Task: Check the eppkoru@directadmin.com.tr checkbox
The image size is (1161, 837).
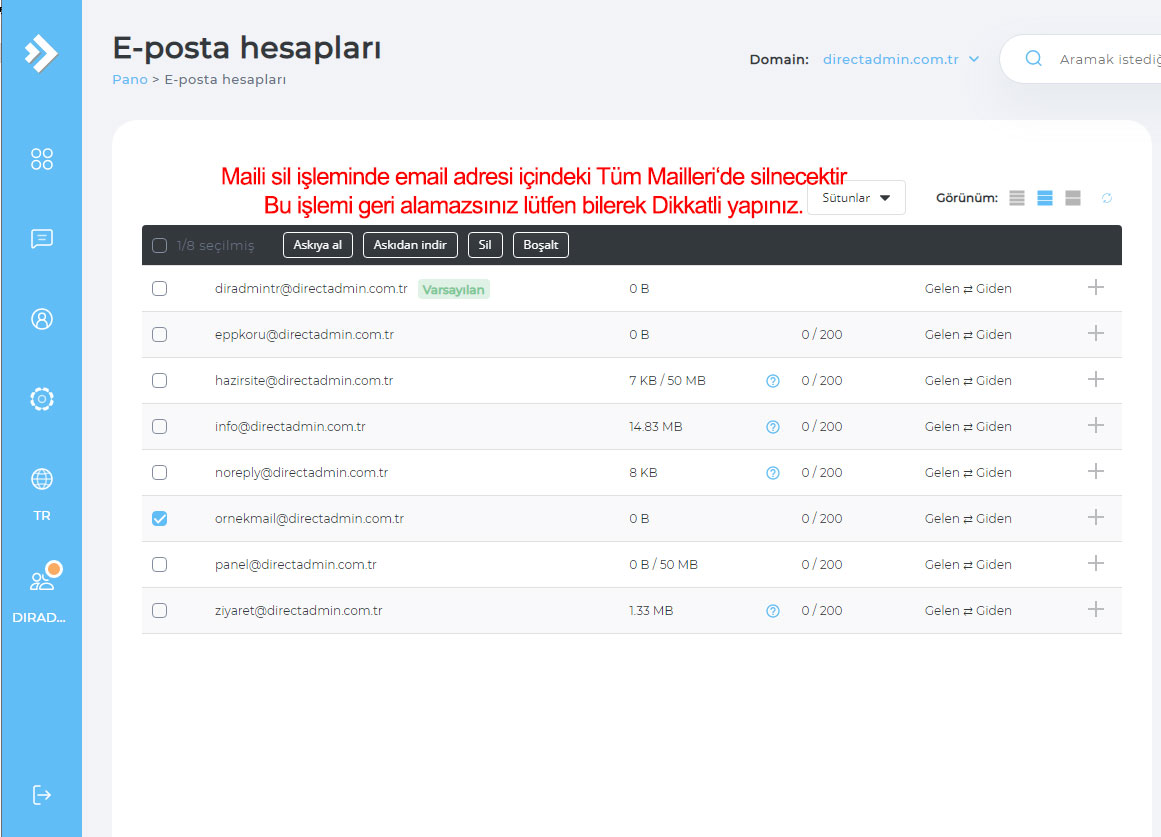Action: point(159,334)
